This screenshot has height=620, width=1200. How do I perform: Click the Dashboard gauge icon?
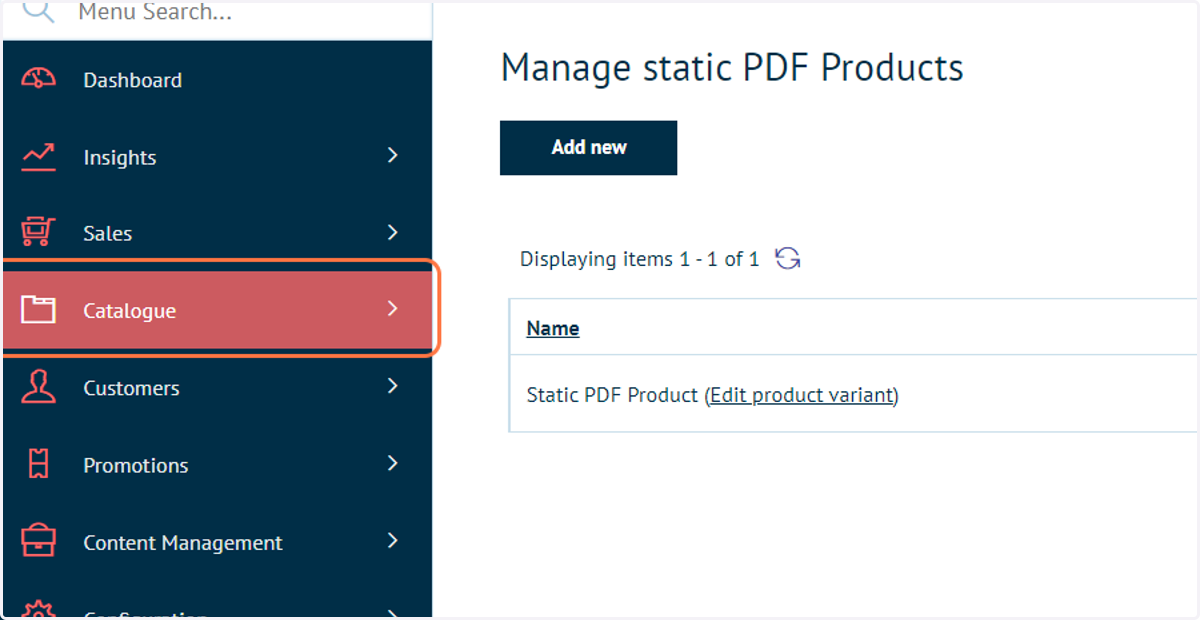[38, 79]
